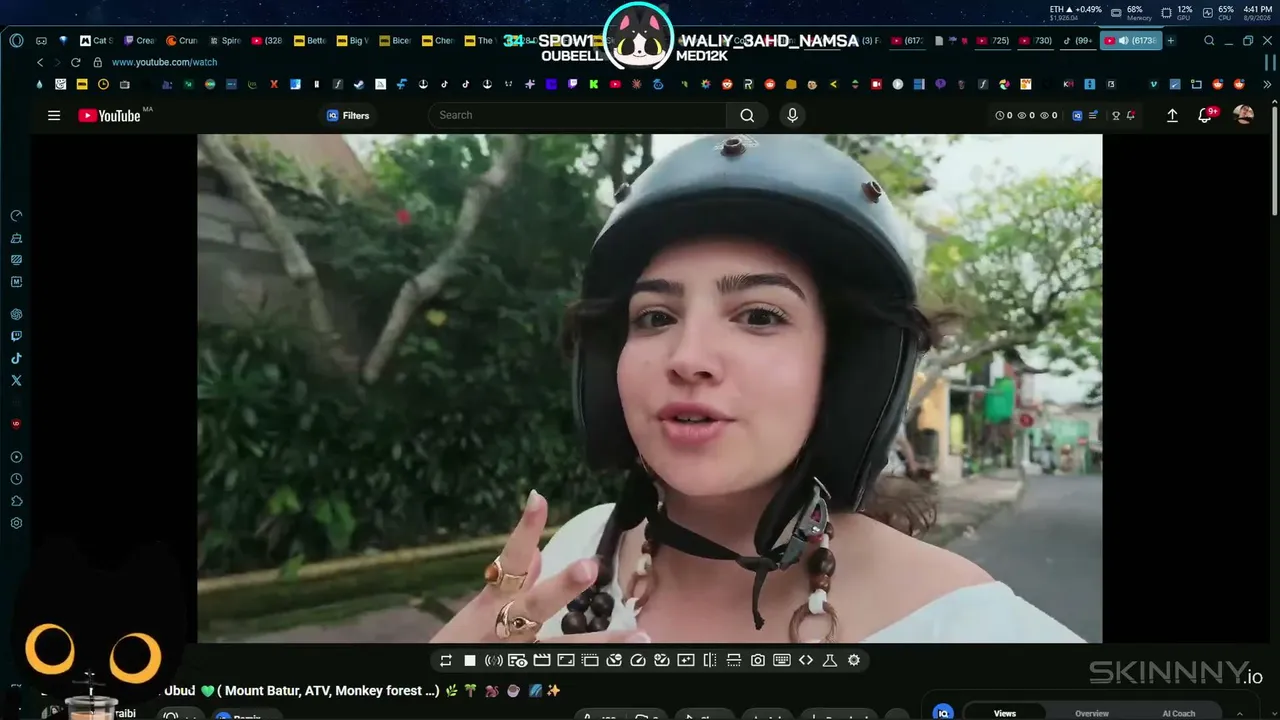Image resolution: width=1280 pixels, height=720 pixels.
Task: Open the keyboard shortcuts icon
Action: click(x=782, y=660)
